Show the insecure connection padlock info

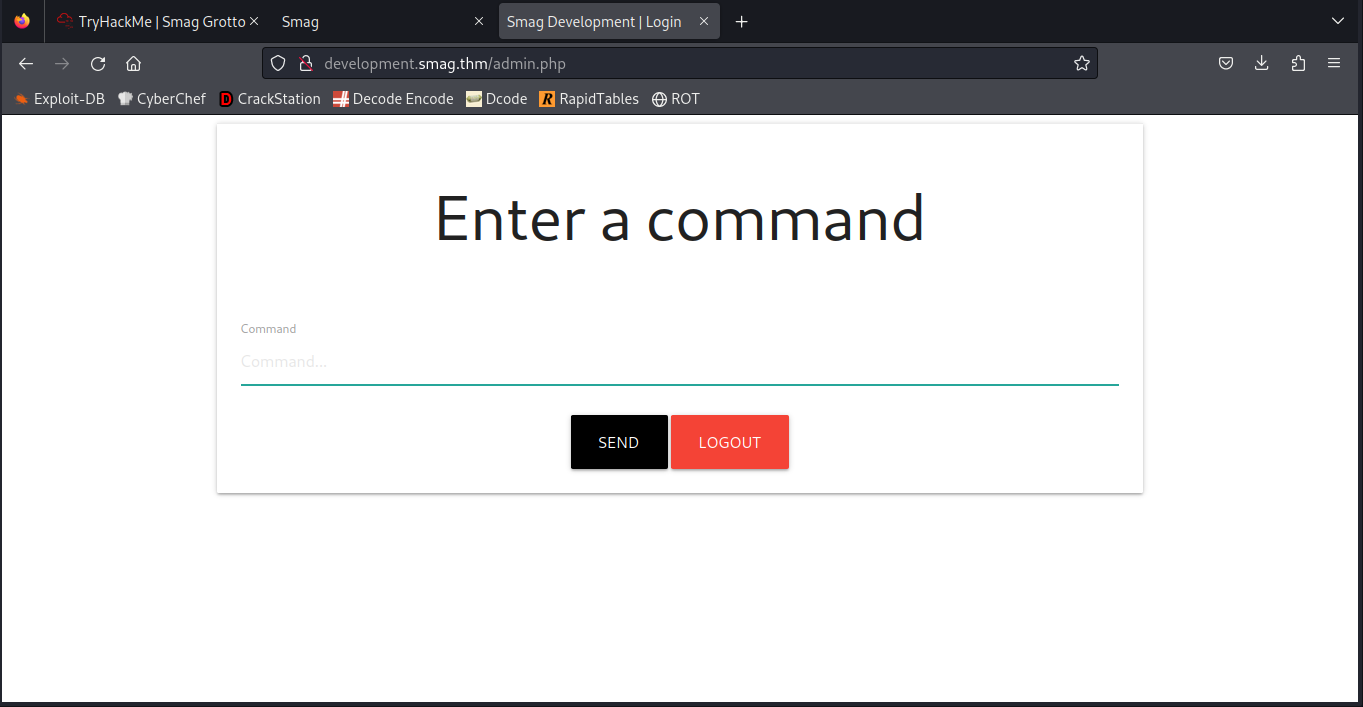[306, 63]
